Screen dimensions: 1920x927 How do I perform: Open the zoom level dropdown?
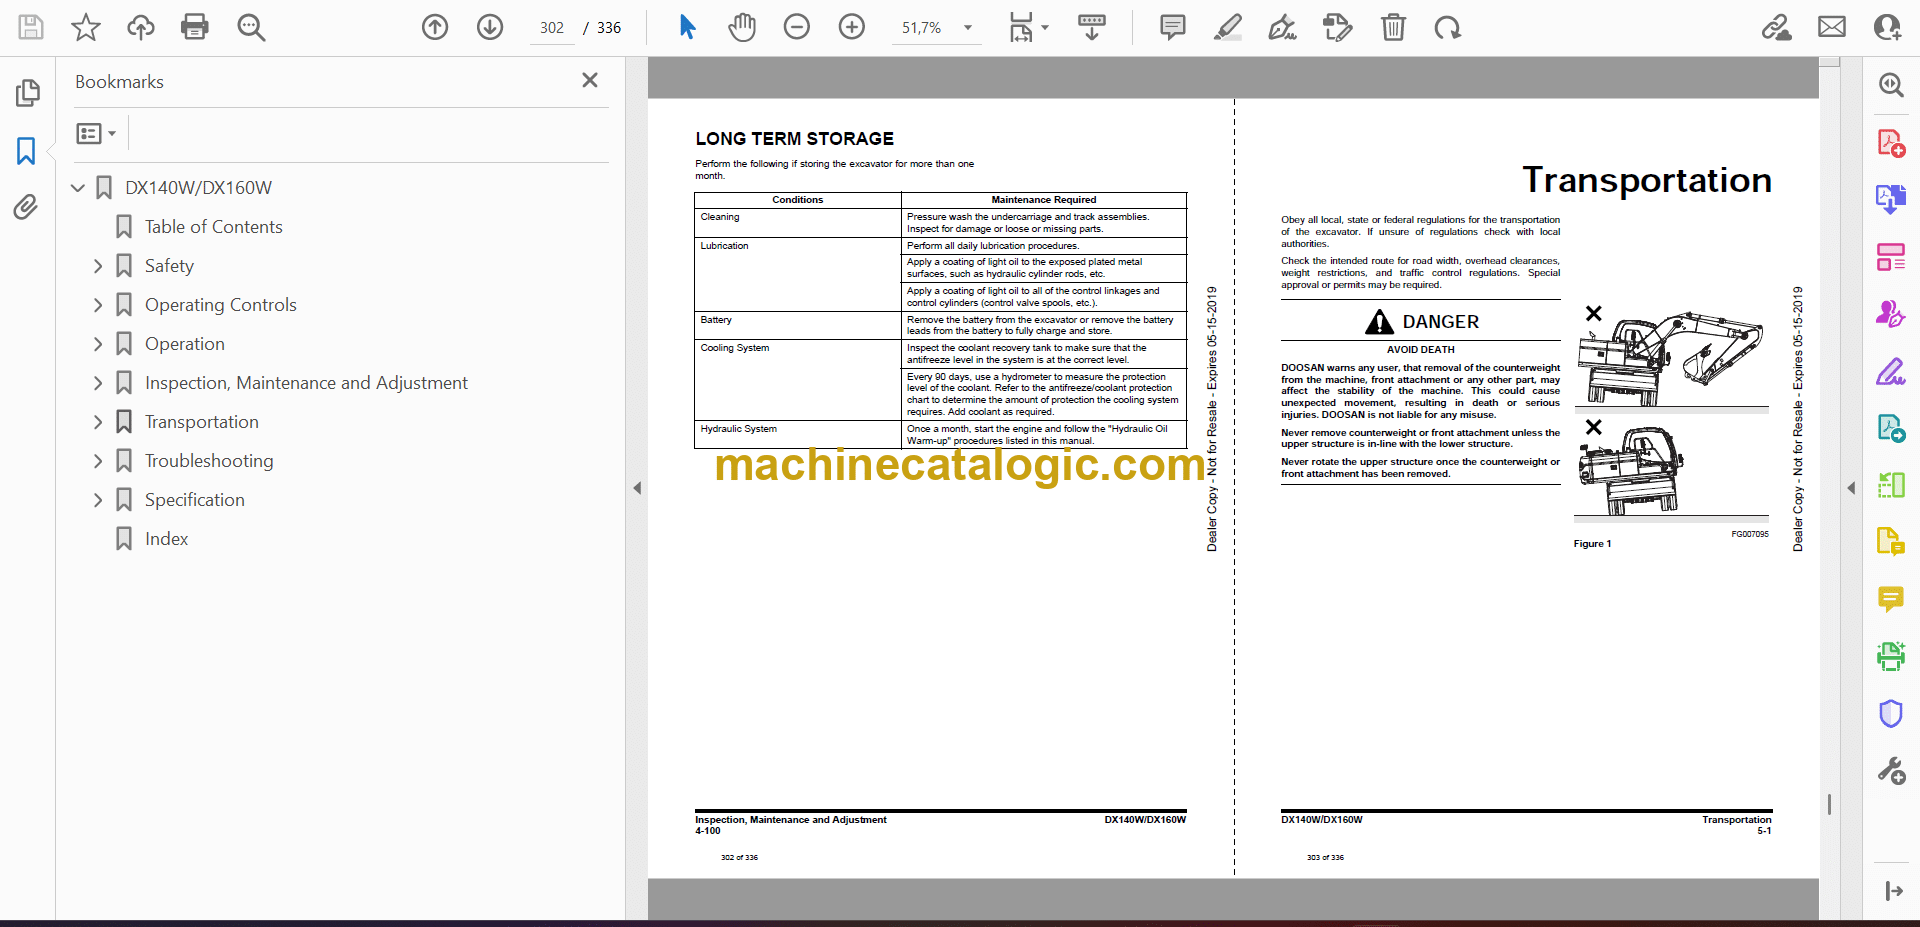[x=967, y=28]
